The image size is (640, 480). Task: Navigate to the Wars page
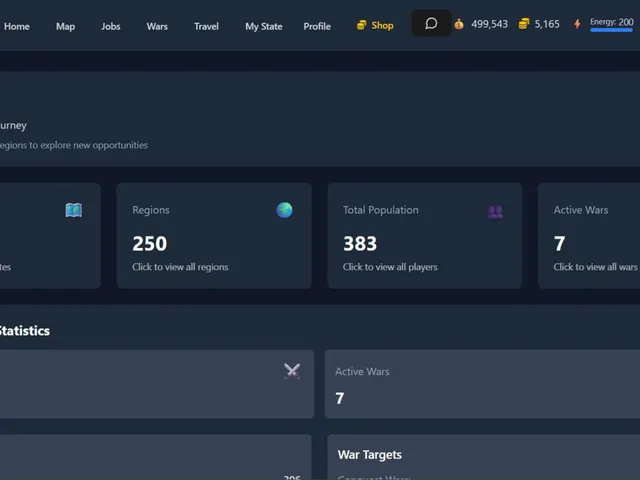coord(157,27)
